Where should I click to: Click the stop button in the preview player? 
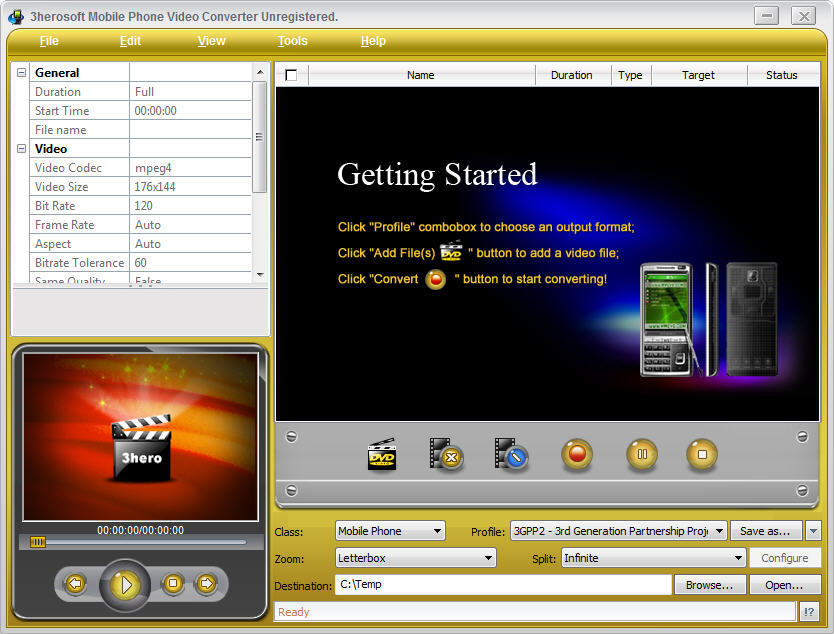172,584
